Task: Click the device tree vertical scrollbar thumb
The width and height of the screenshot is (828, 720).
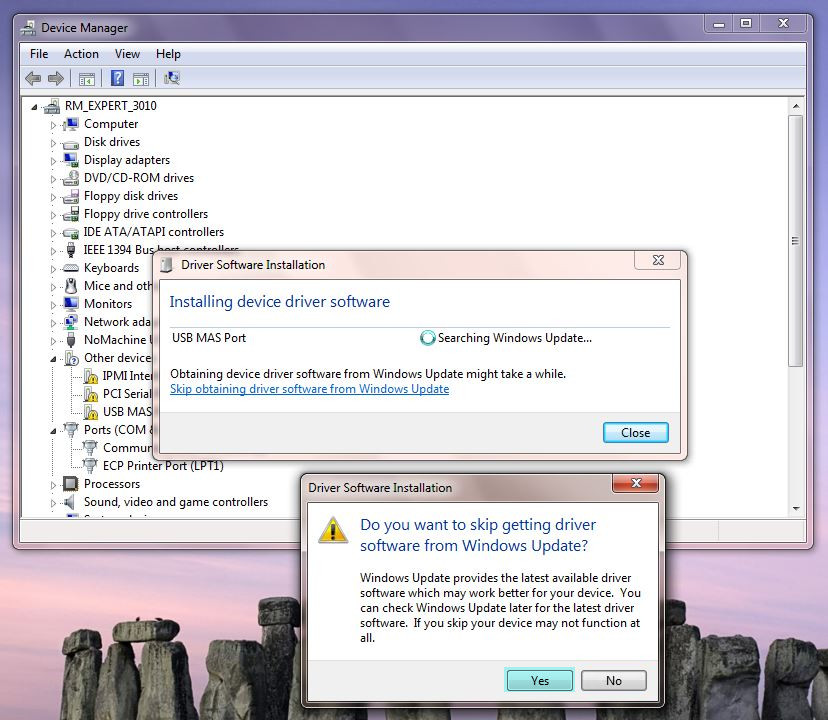Action: [796, 241]
